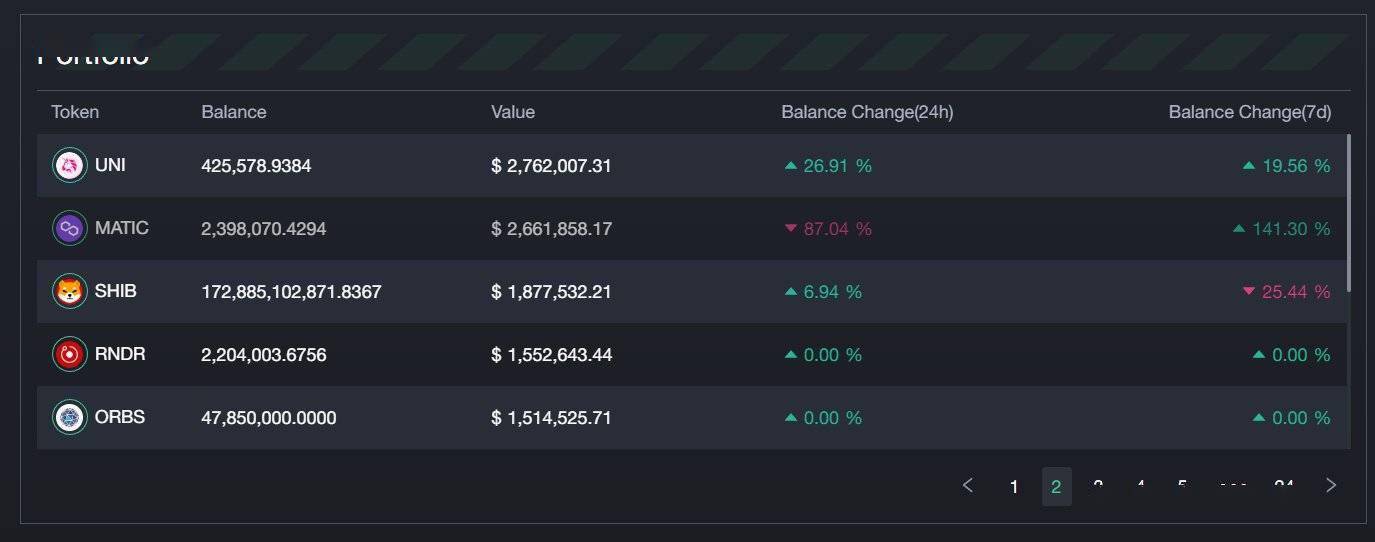Screen dimensions: 1375x542
Task: Click RNDR value $ 1,552,643.44
Action: coord(552,355)
